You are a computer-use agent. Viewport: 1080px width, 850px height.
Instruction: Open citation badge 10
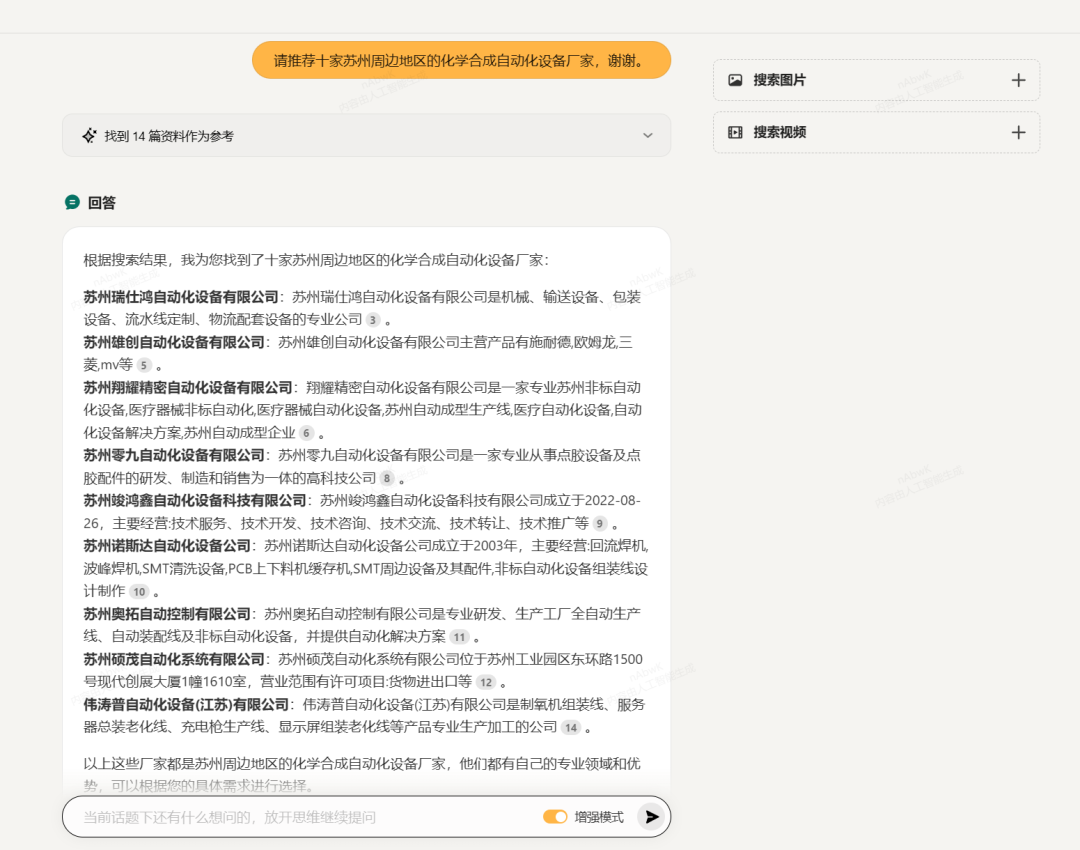pos(139,592)
